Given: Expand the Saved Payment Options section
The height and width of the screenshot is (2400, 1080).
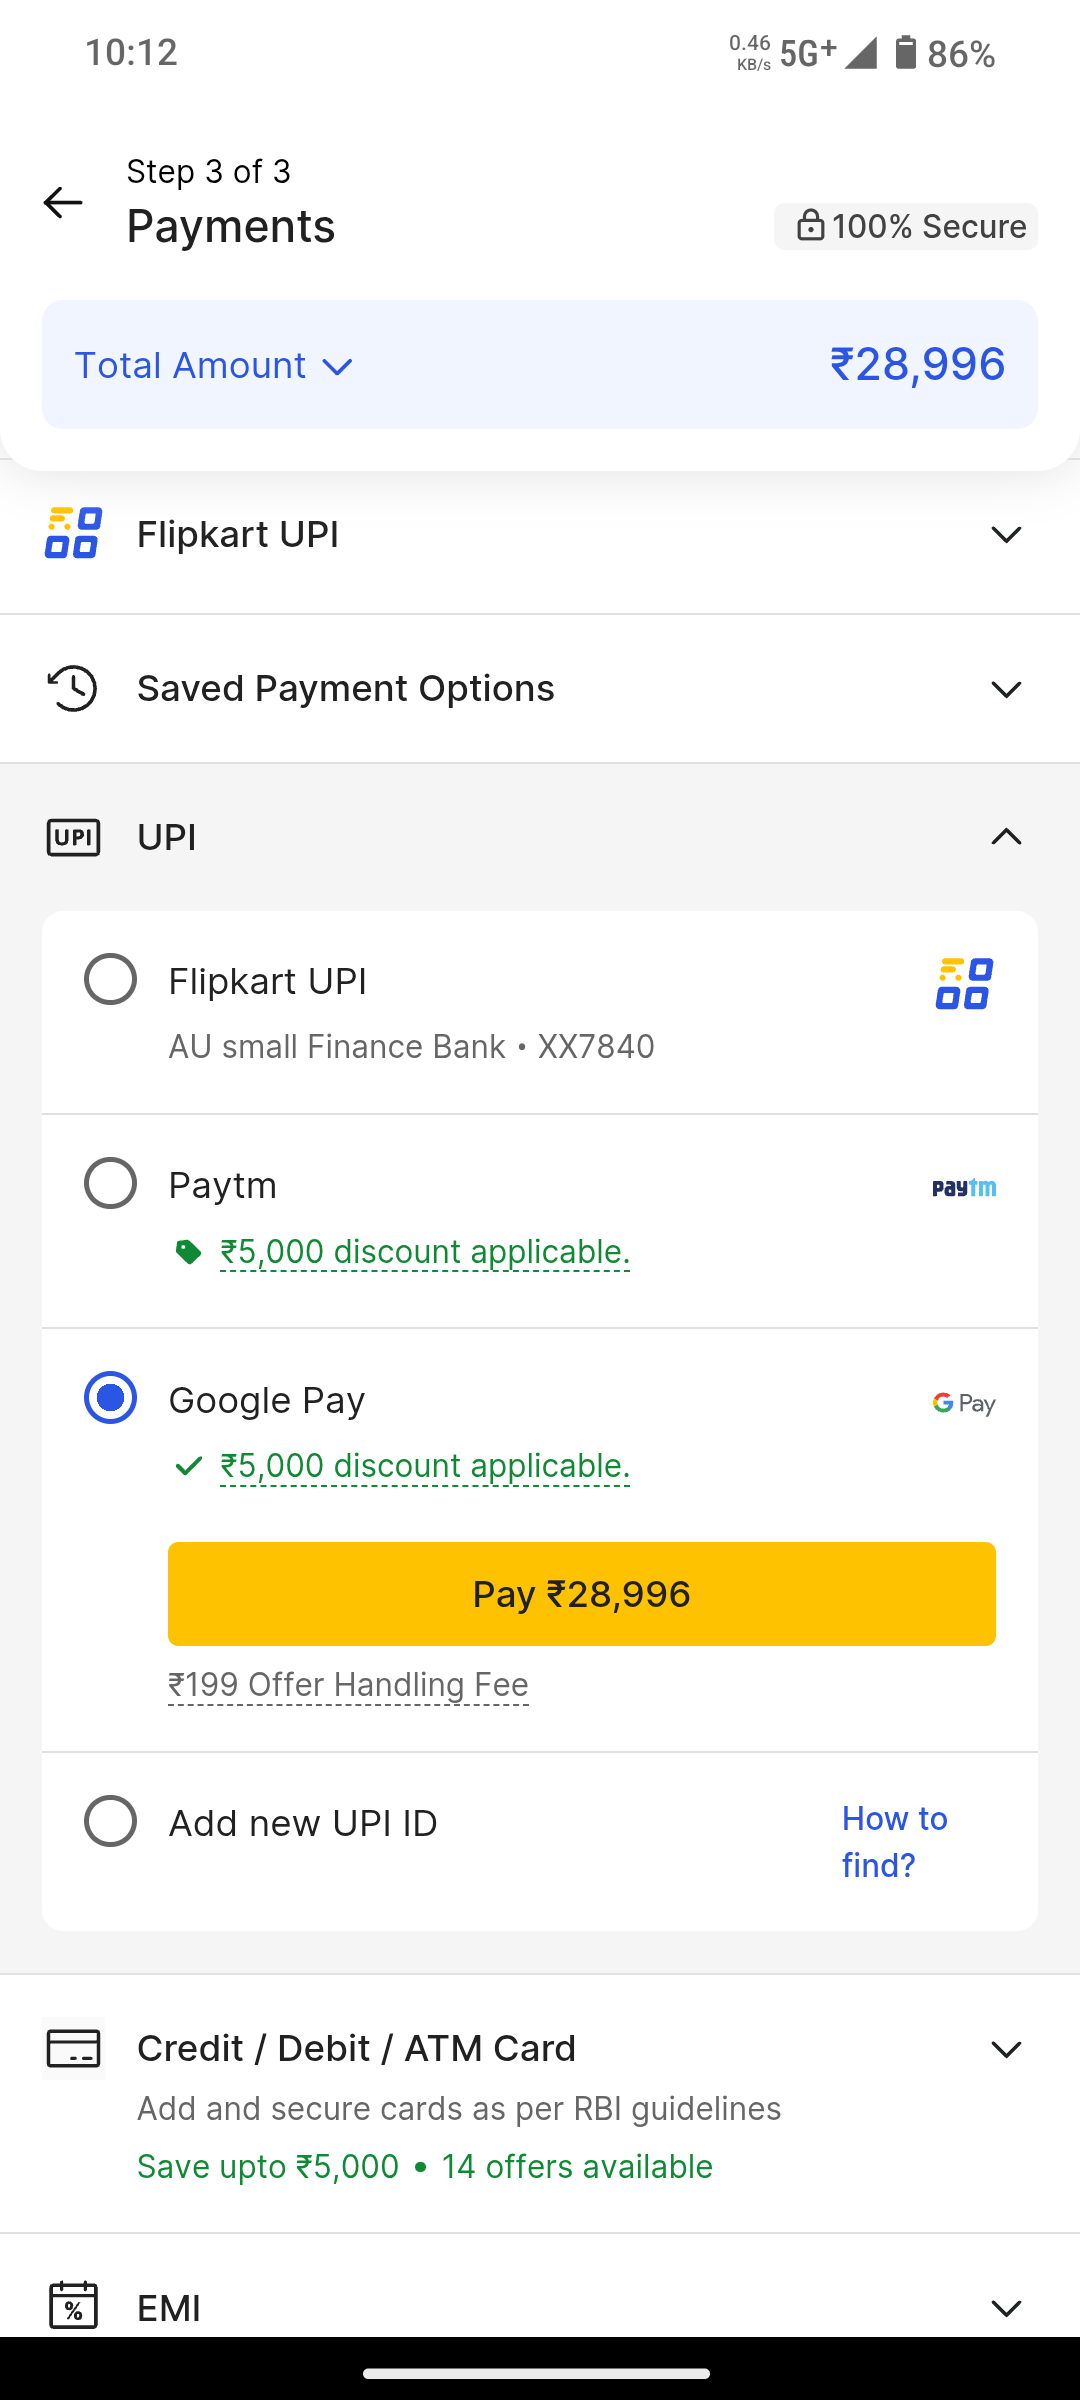Looking at the screenshot, I should (1005, 689).
